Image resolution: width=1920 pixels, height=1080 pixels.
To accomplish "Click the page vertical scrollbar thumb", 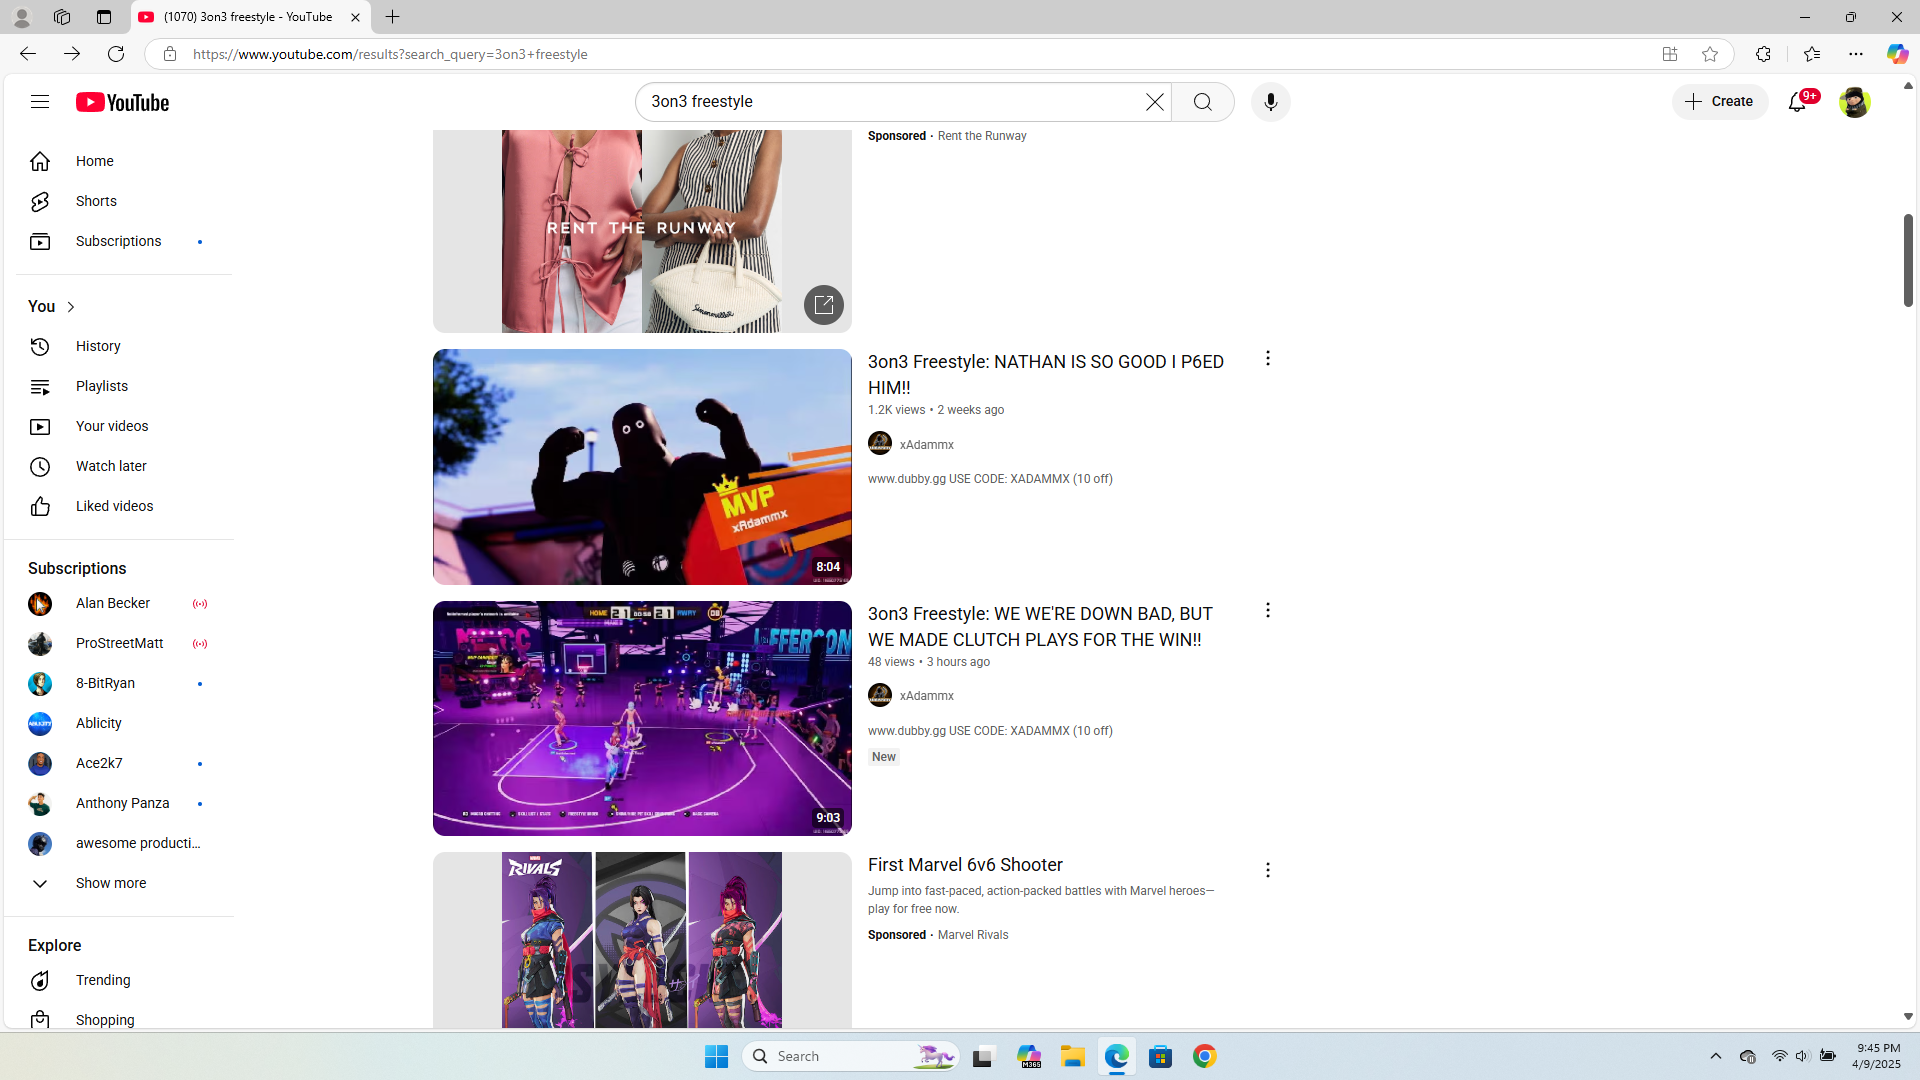I will [1908, 260].
